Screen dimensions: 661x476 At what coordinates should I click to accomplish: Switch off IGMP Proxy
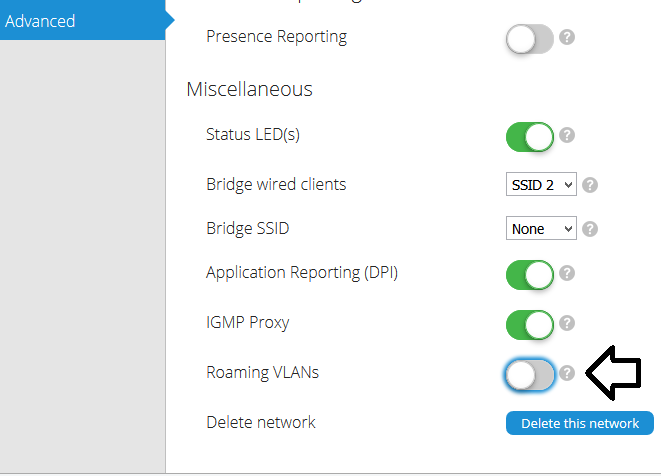(x=530, y=325)
